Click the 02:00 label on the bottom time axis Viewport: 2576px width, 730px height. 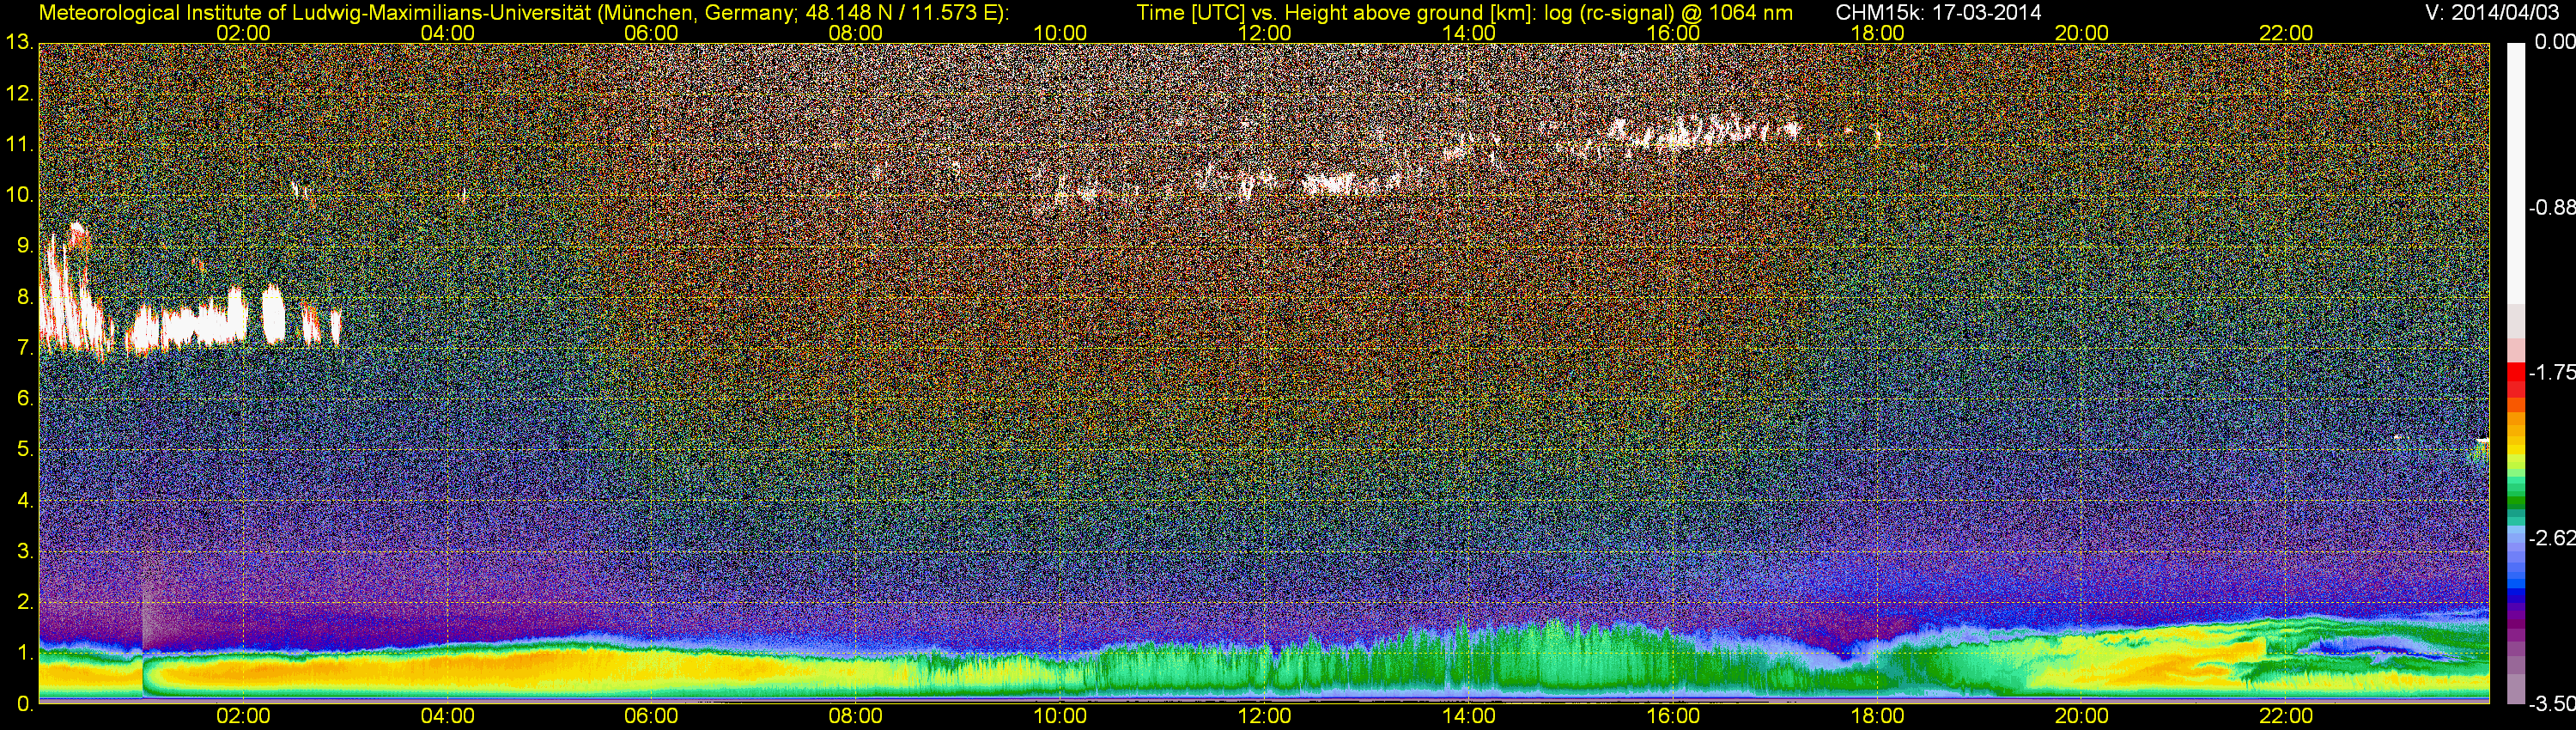coord(243,716)
